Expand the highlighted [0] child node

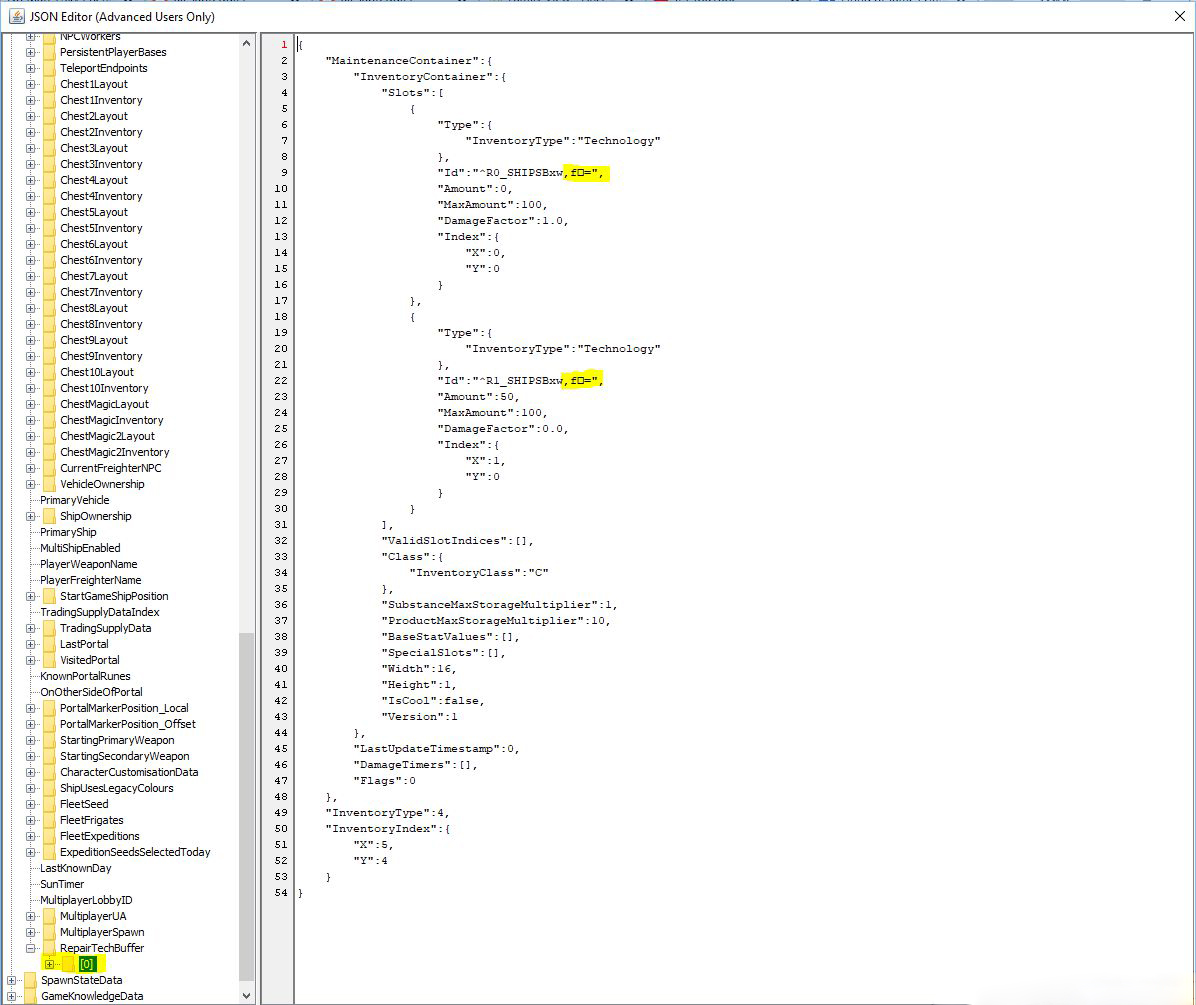click(49, 964)
